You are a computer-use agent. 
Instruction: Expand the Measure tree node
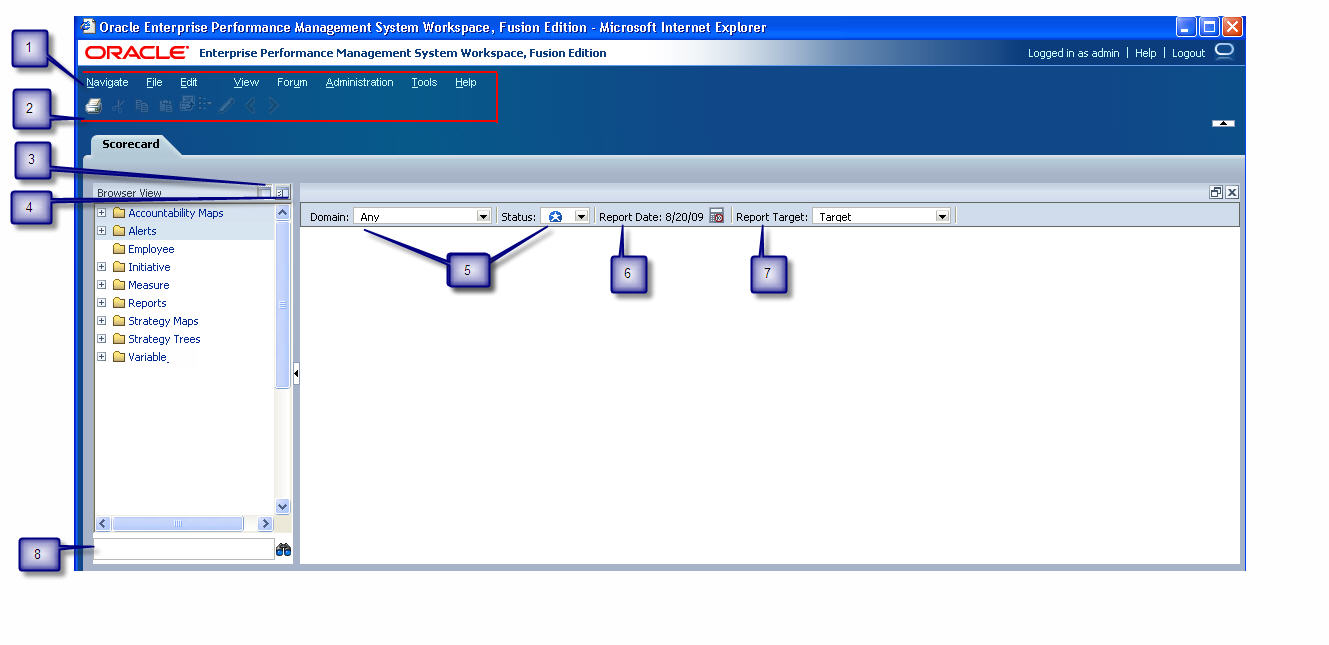pyautogui.click(x=102, y=285)
